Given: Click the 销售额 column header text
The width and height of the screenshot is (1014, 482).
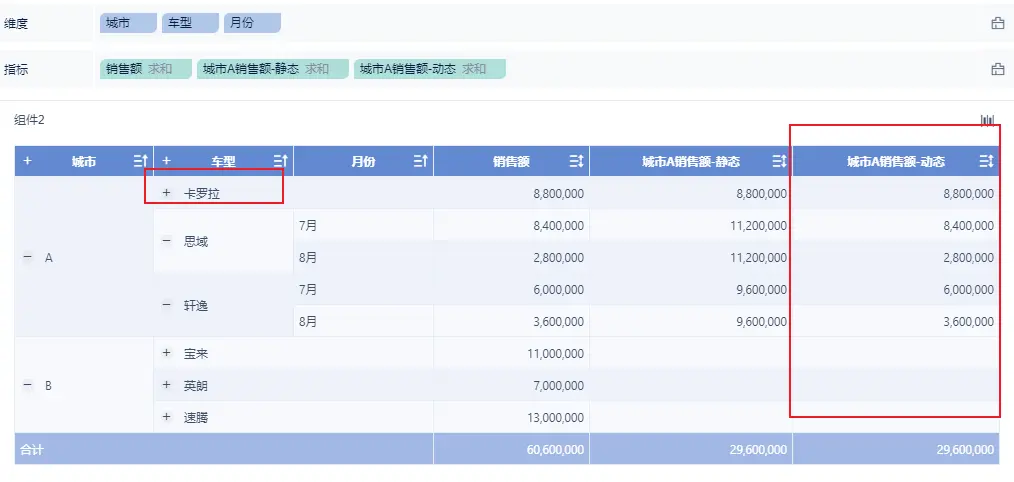Looking at the screenshot, I should point(512,162).
